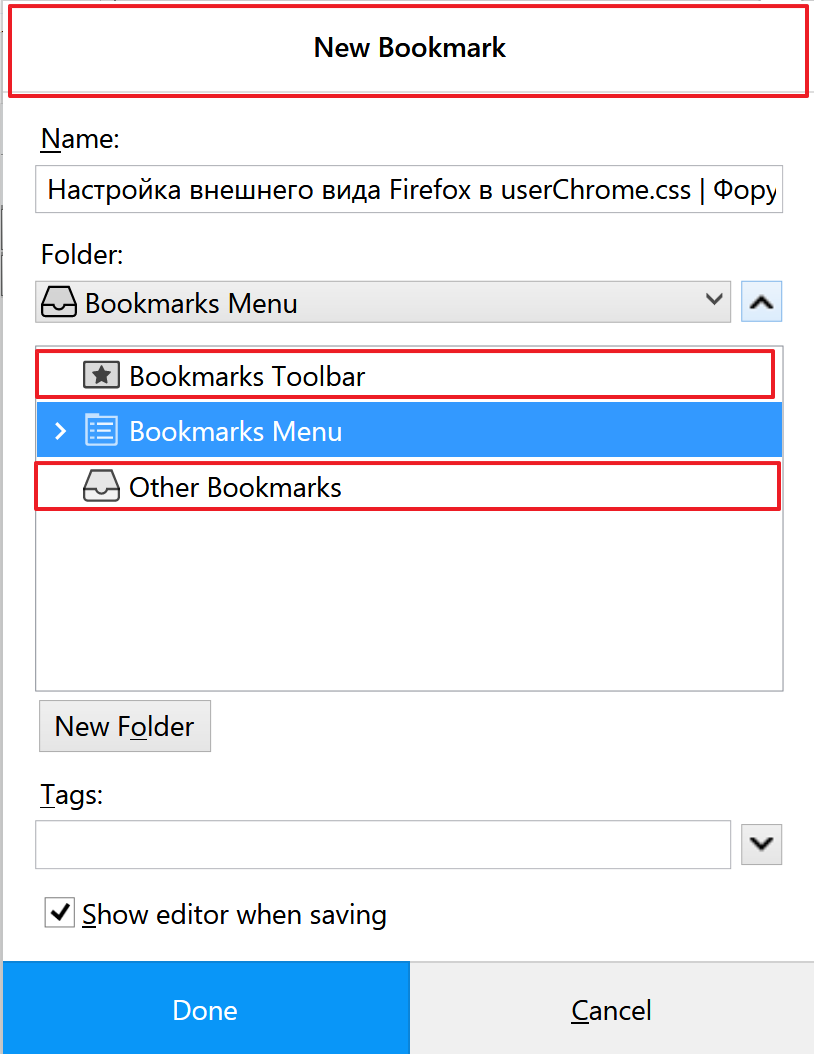Cancel the New Bookmark dialog
This screenshot has height=1054, width=814.
(x=612, y=1008)
